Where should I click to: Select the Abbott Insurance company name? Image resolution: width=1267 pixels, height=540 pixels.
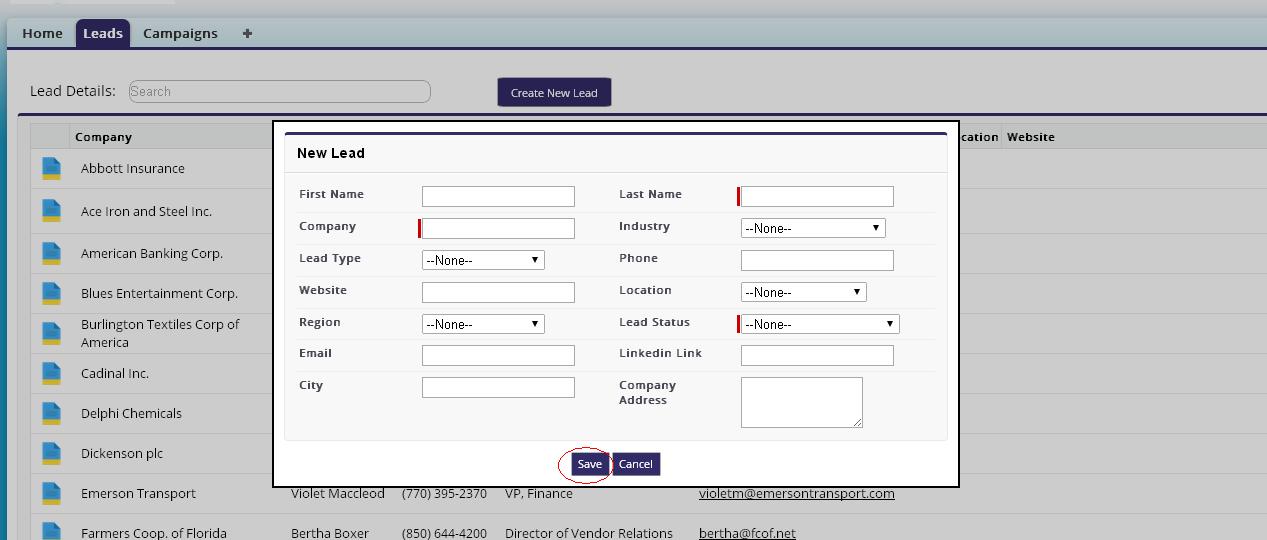point(133,168)
